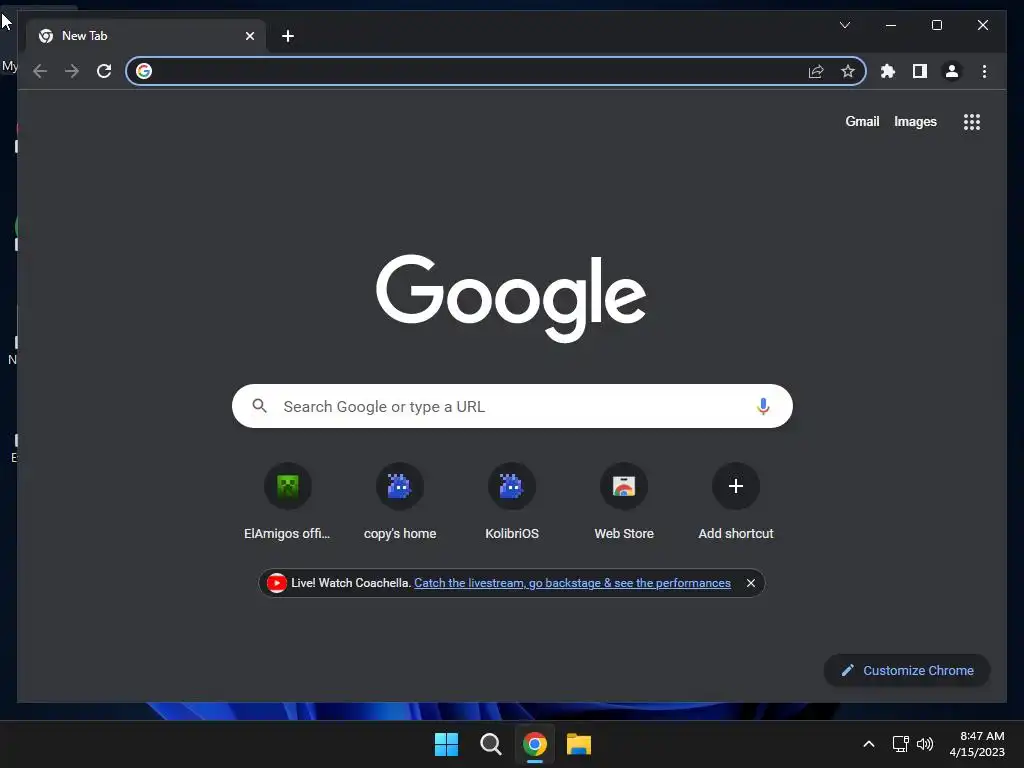Click the Customize Chrome button
Screen dimensions: 1024x768
907,670
